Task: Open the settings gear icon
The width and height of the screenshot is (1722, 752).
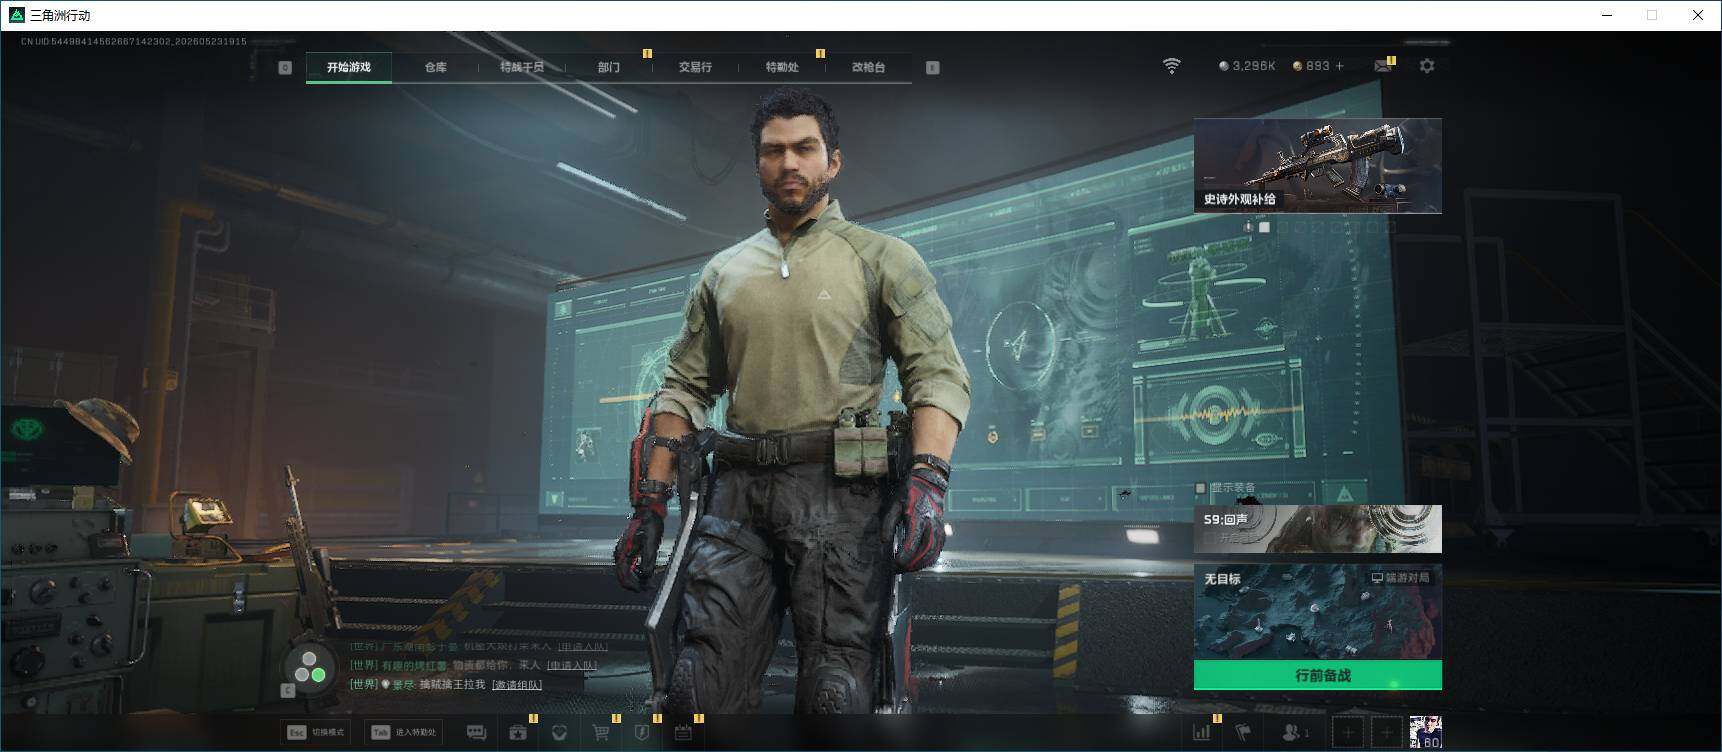Action: pos(1427,66)
